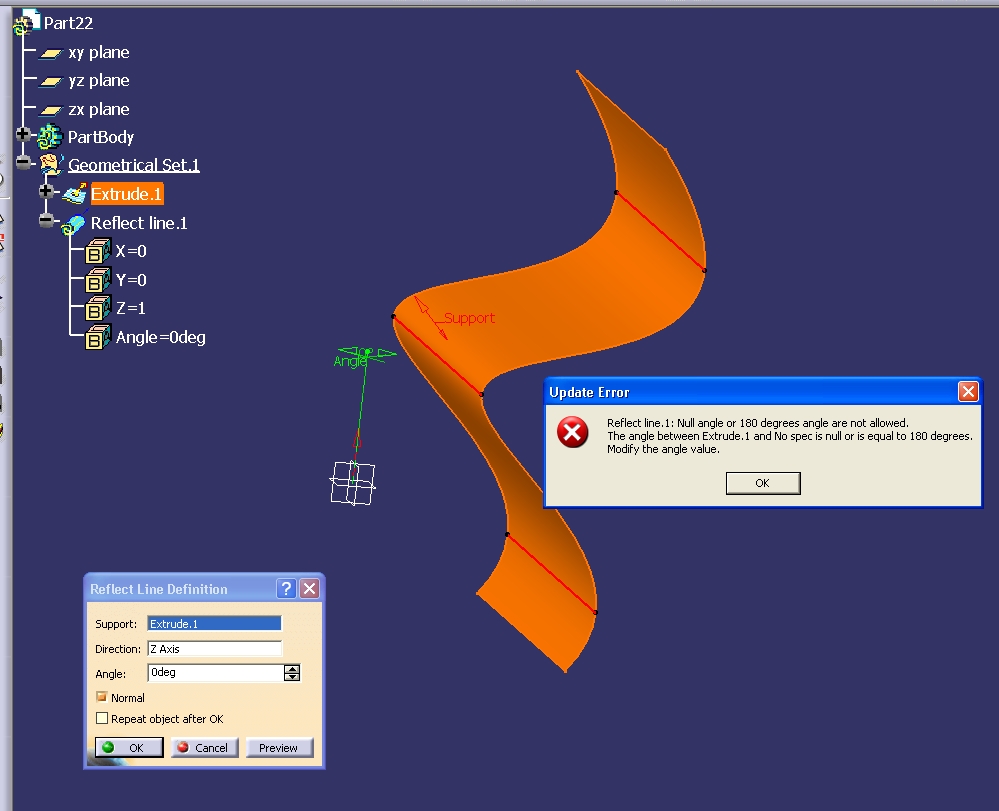The height and width of the screenshot is (811, 999).
Task: Click the Y=0 parameter icon
Action: (x=97, y=280)
